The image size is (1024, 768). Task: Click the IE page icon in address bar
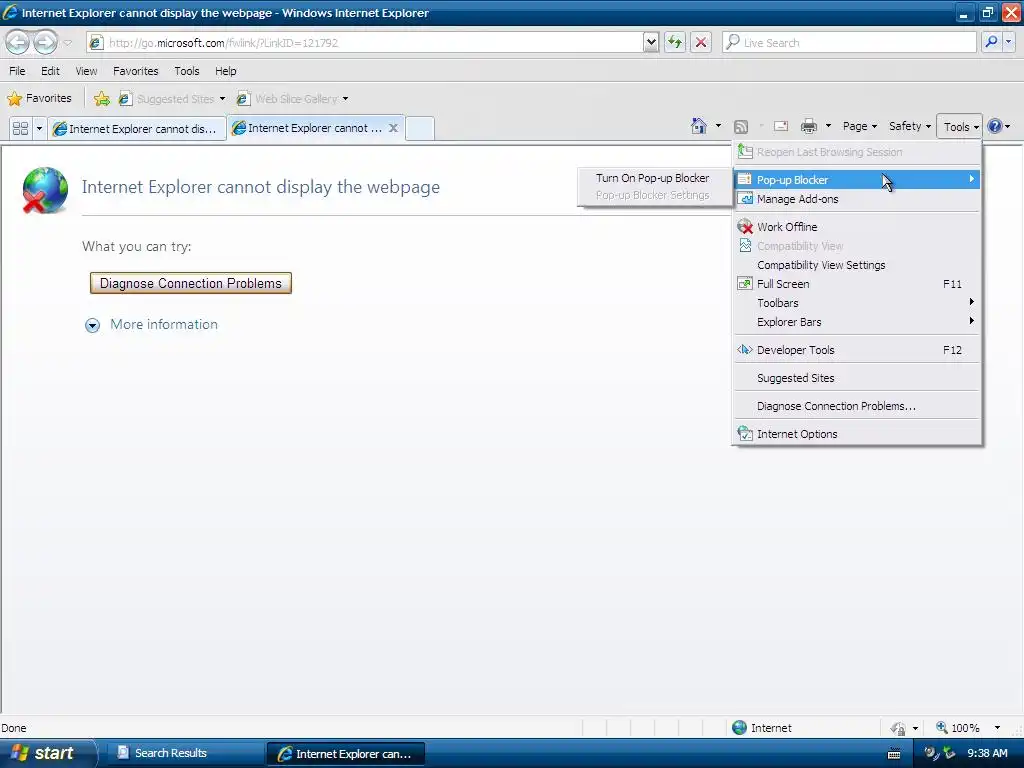coord(96,42)
